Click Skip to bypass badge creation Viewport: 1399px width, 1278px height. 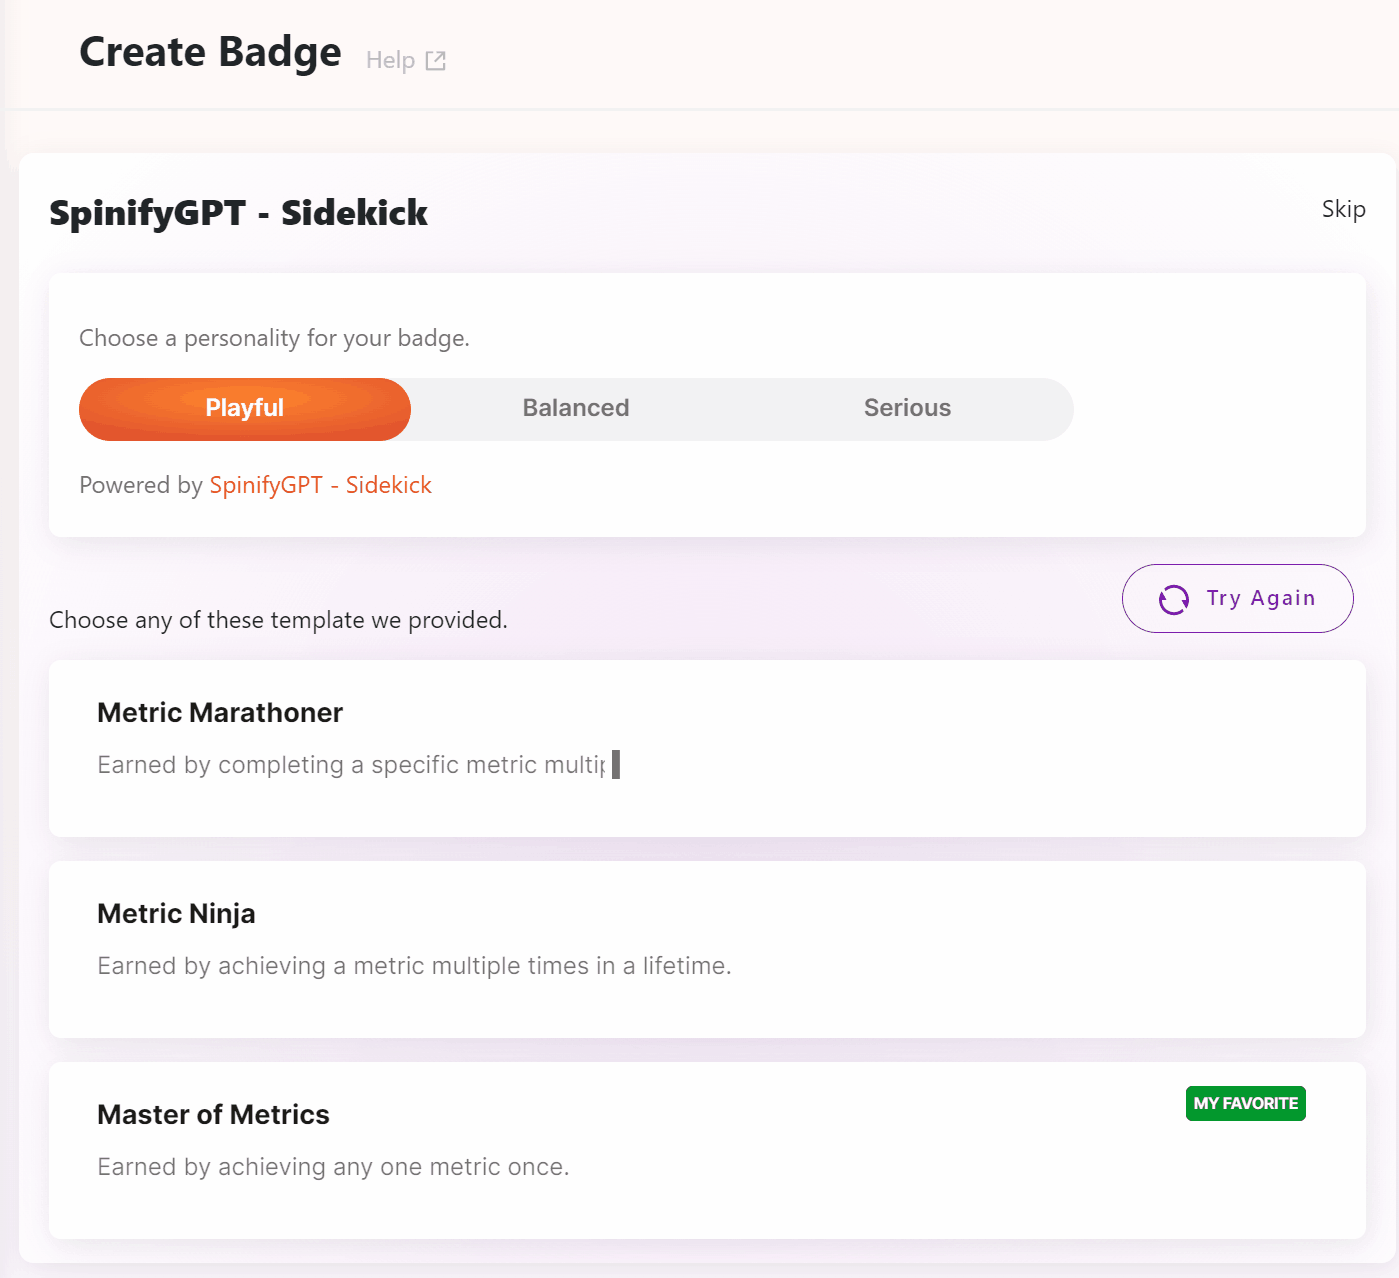click(1343, 209)
